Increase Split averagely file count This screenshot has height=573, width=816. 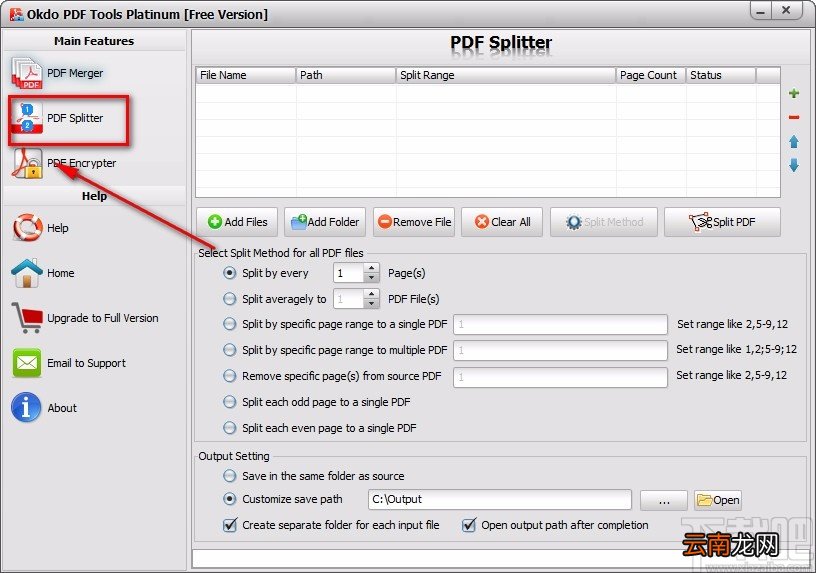(371, 294)
